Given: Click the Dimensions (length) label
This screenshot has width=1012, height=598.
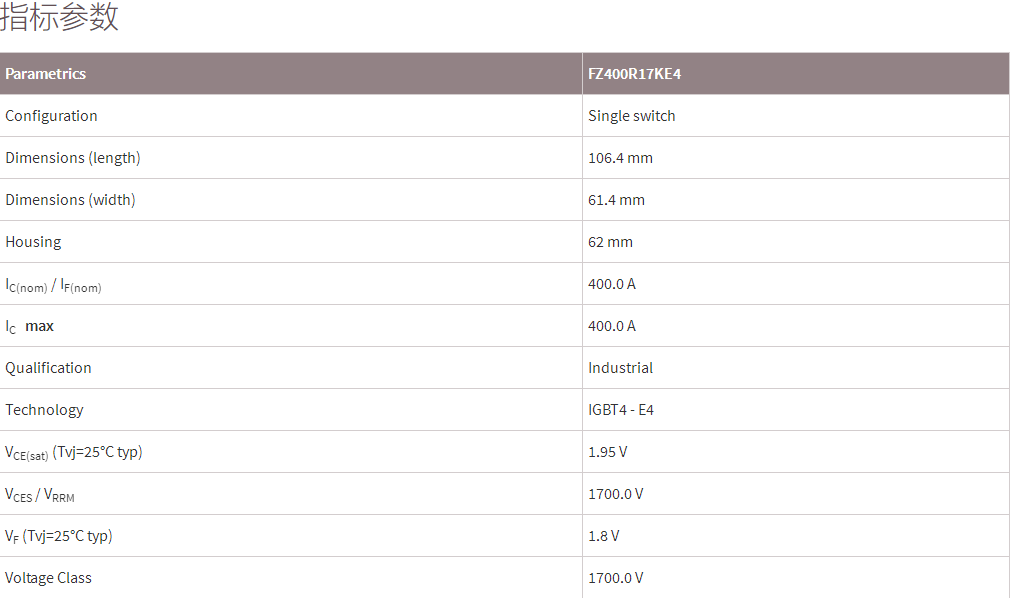Looking at the screenshot, I should [x=73, y=158].
